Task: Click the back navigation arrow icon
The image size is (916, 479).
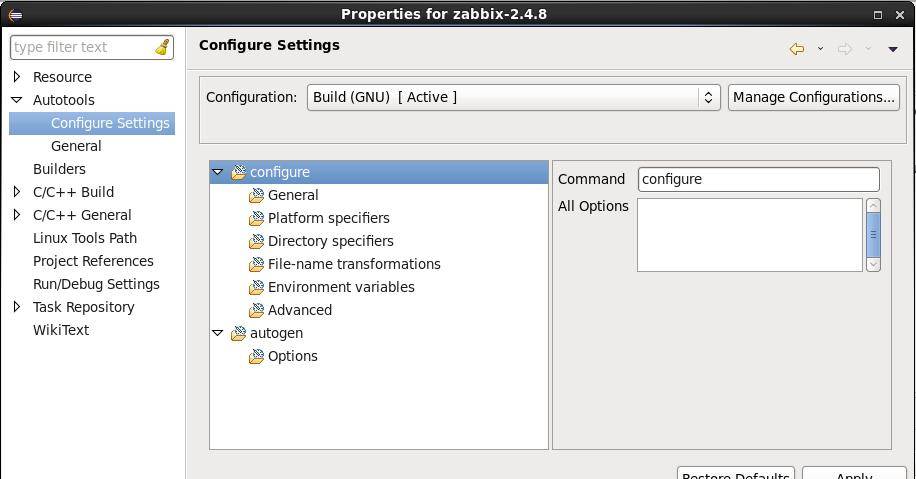Action: click(797, 48)
